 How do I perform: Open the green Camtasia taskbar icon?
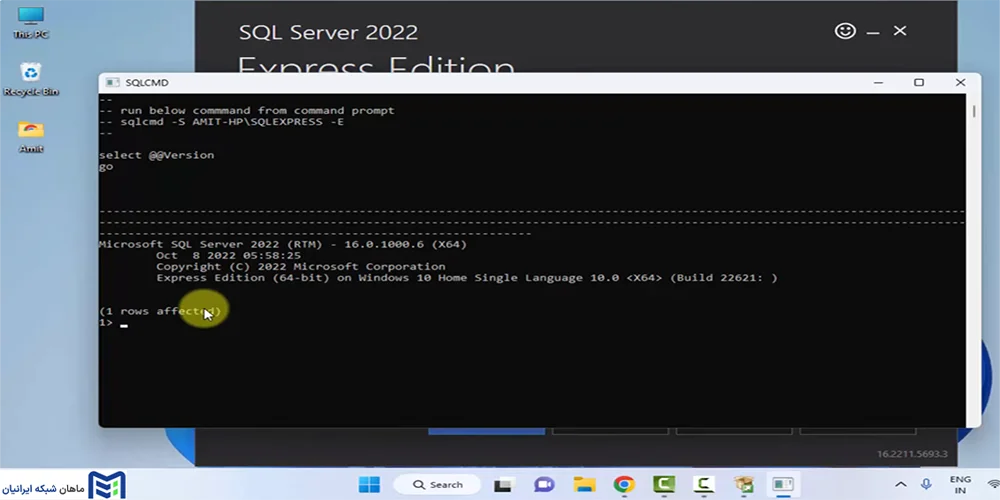pyautogui.click(x=664, y=485)
